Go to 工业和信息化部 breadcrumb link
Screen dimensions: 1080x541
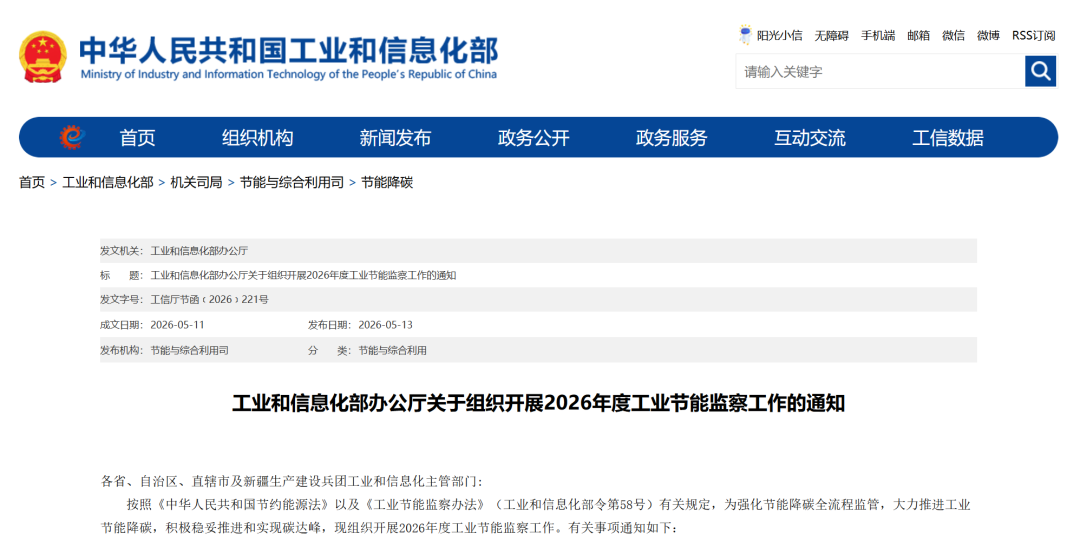tap(107, 182)
